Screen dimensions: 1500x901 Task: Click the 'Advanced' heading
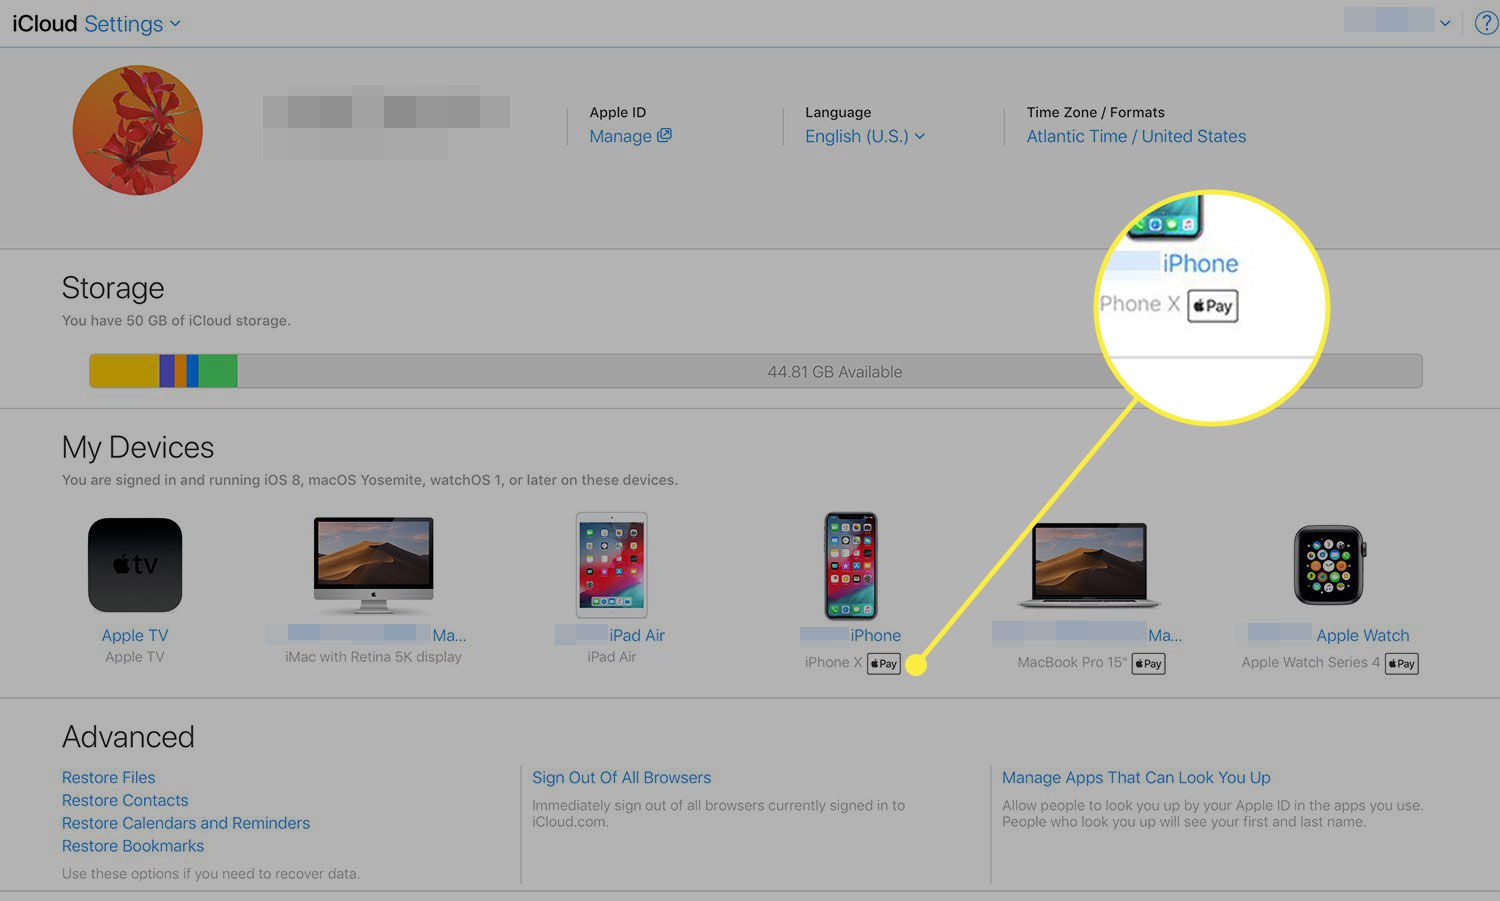click(128, 737)
